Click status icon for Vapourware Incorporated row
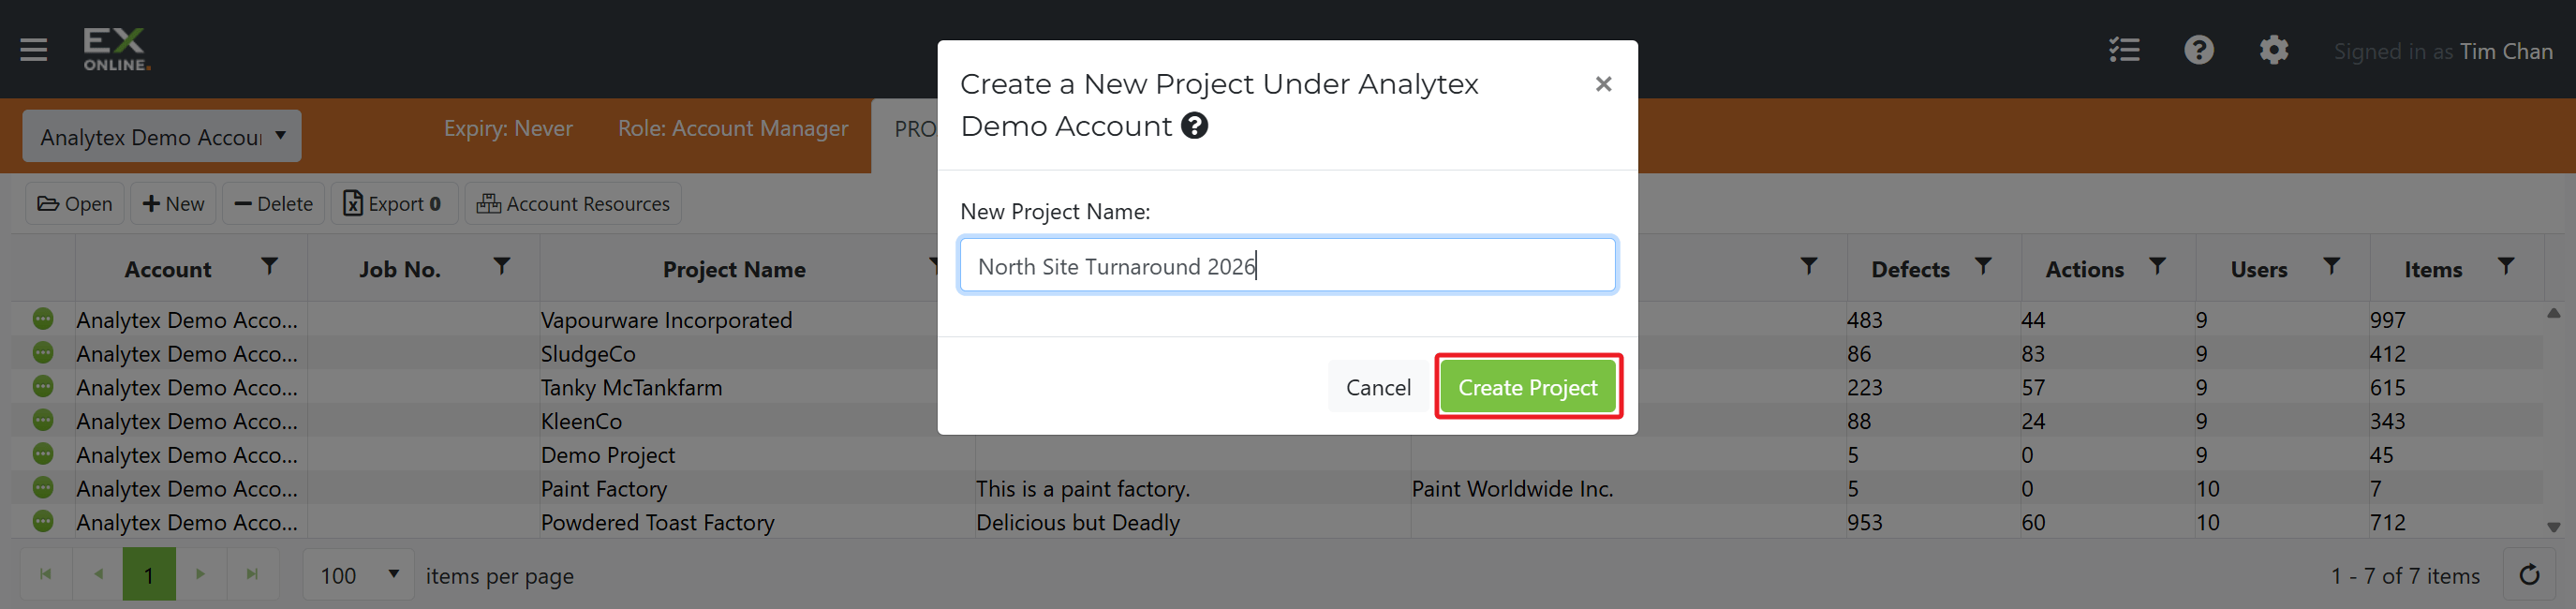The height and width of the screenshot is (609, 2576). tap(43, 319)
